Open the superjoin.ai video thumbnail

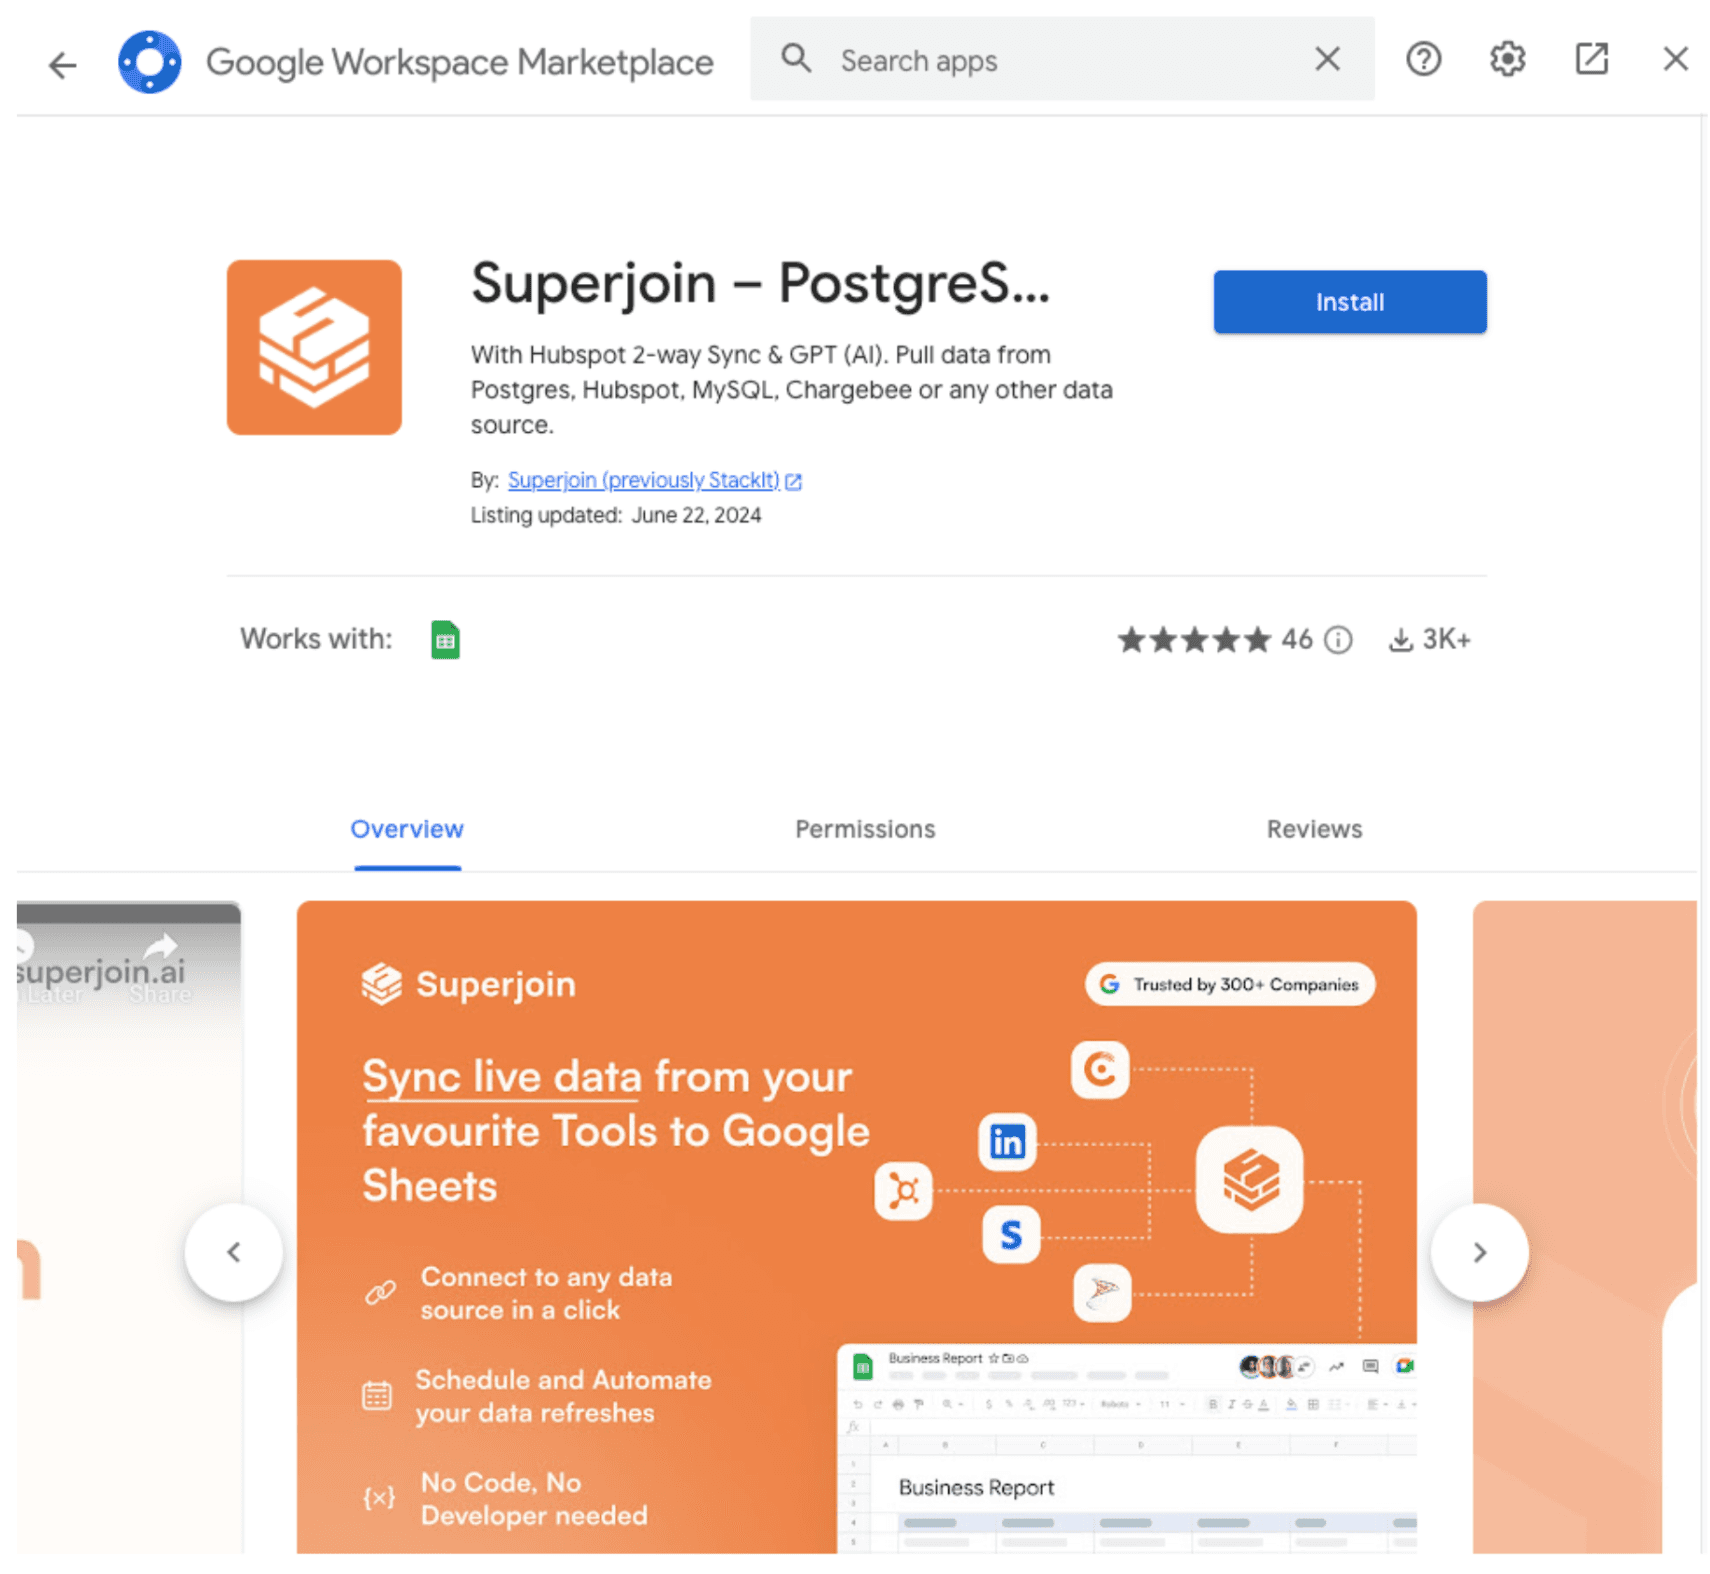point(129,1226)
